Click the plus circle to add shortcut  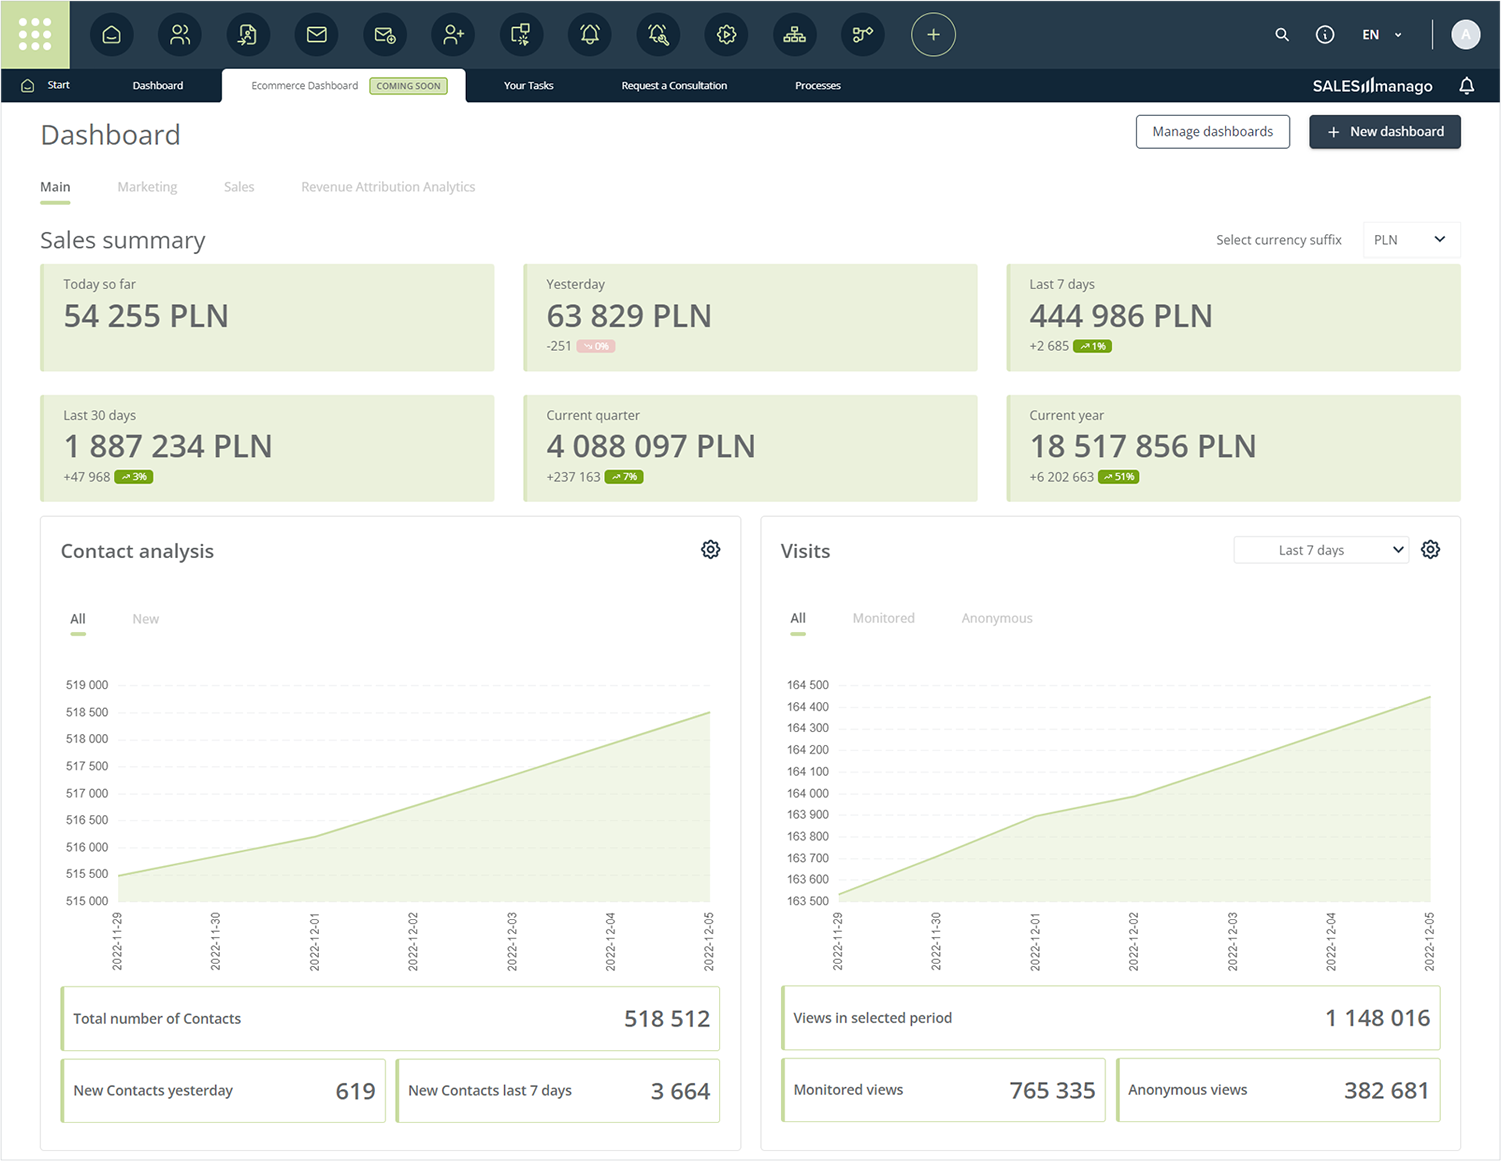pos(933,35)
